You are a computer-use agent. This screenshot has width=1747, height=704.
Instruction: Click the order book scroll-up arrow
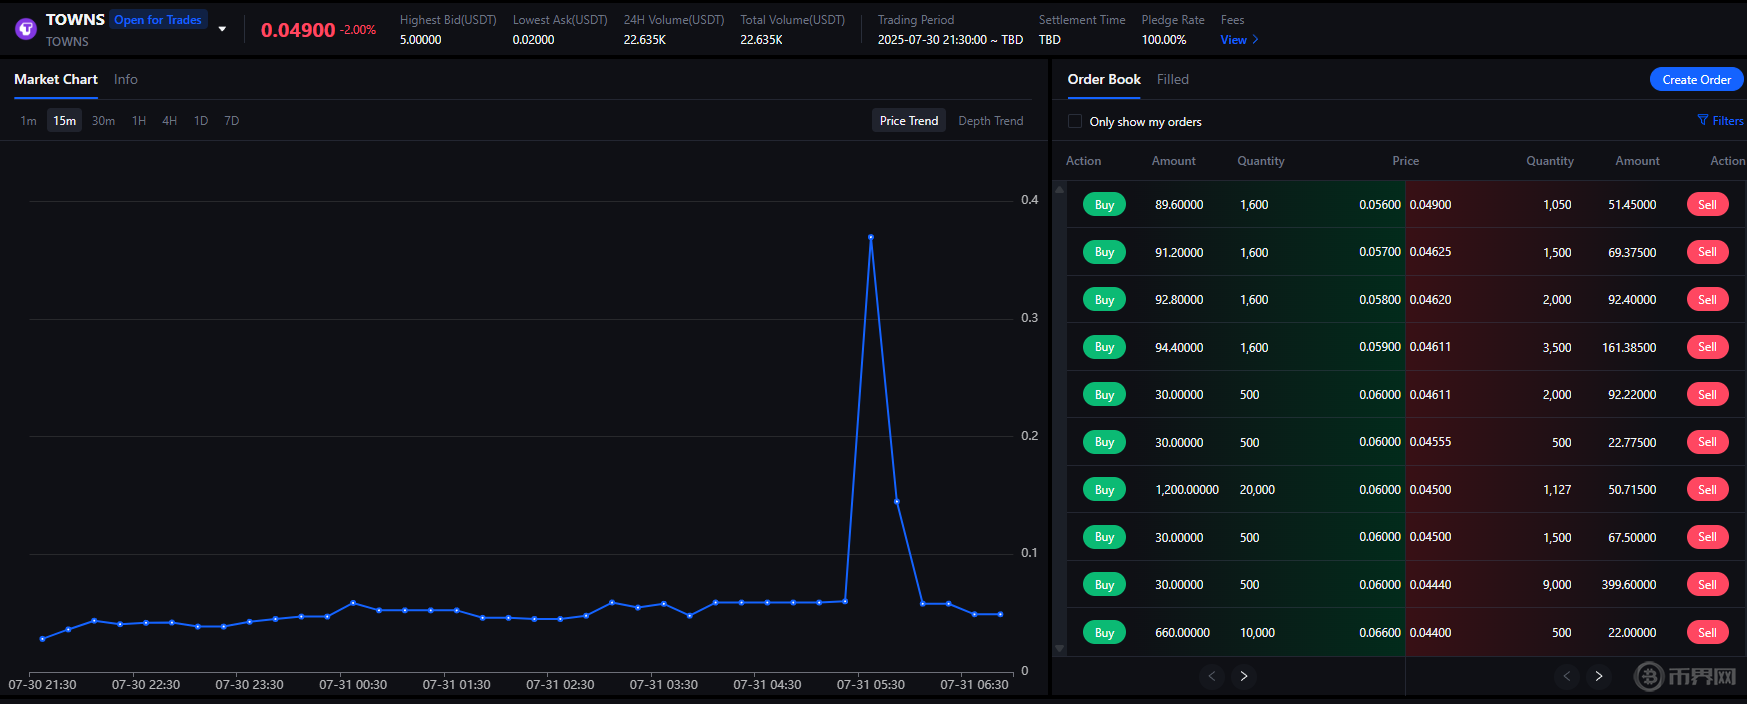(x=1060, y=189)
